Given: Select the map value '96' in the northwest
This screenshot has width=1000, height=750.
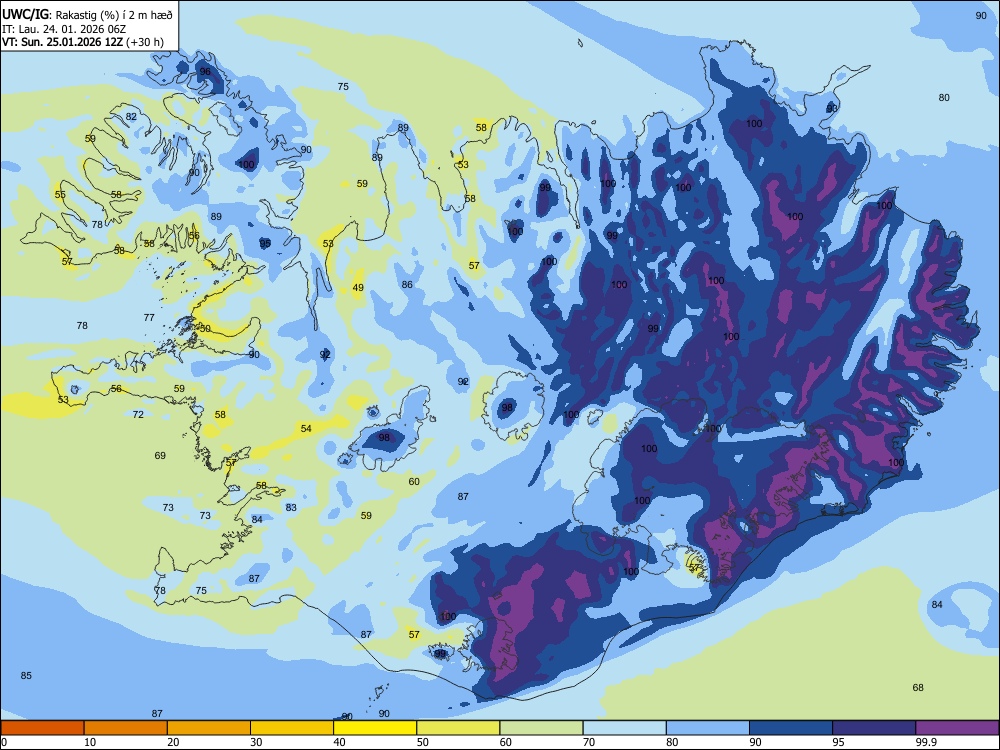Looking at the screenshot, I should 205,71.
